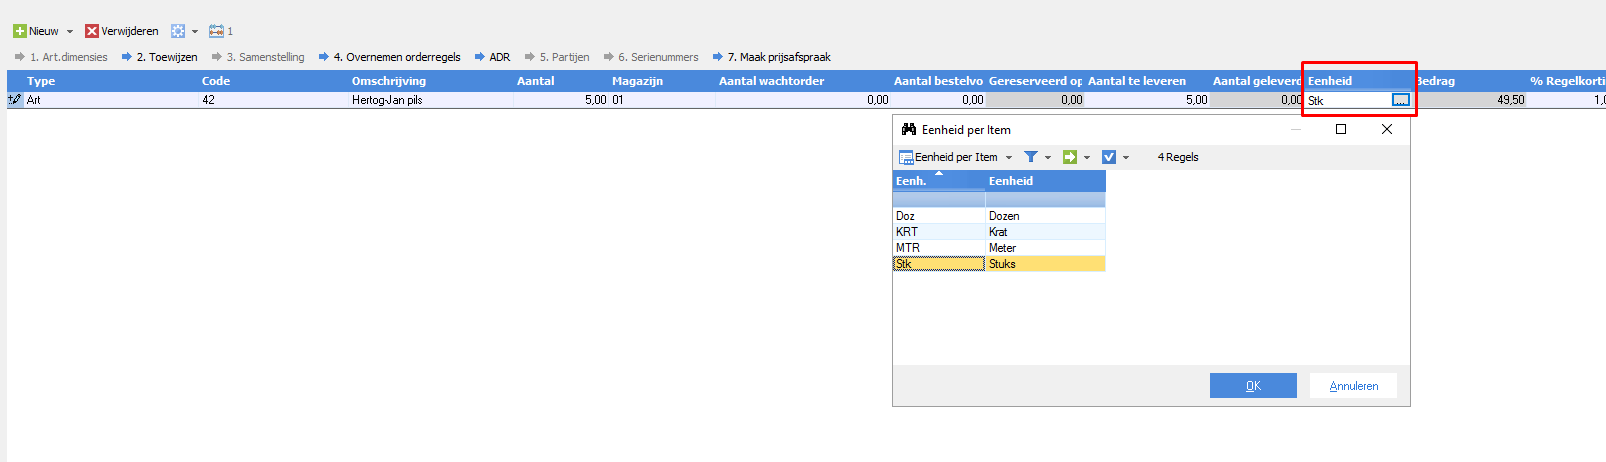The width and height of the screenshot is (1606, 462).
Task: Sort by the Eenh. column header
Action: point(938,181)
